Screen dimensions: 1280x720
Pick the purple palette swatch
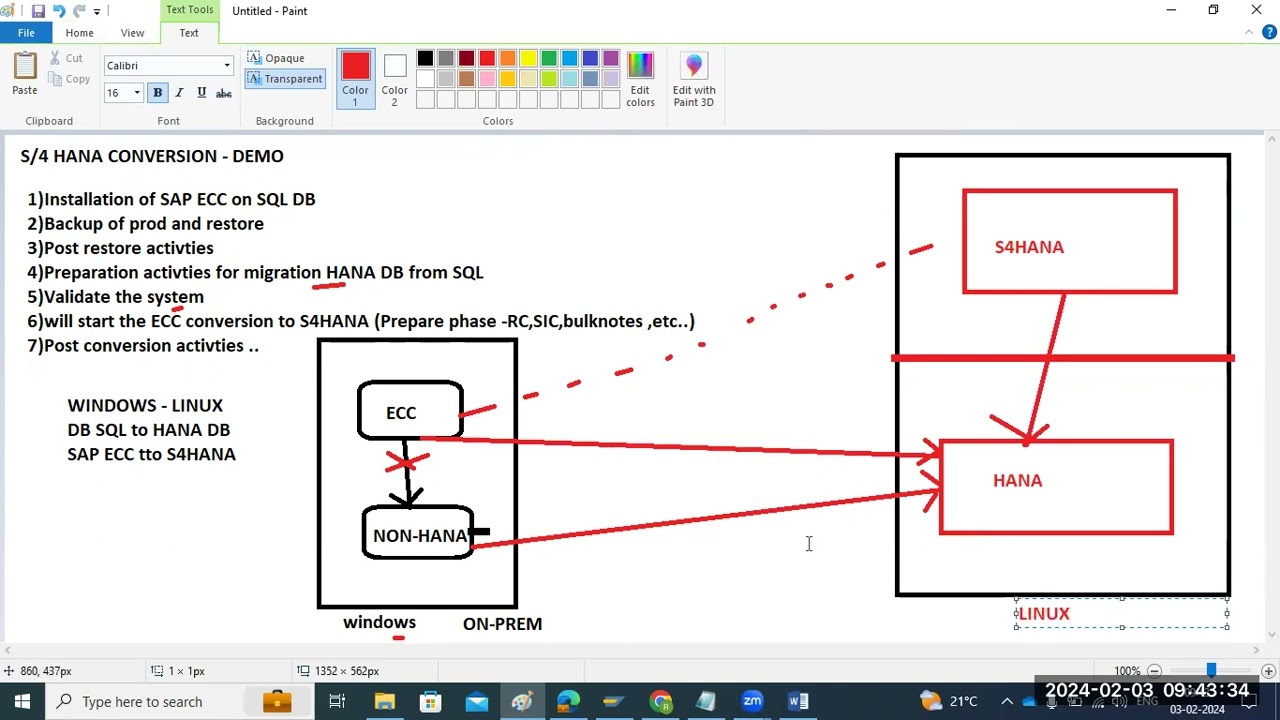[611, 59]
